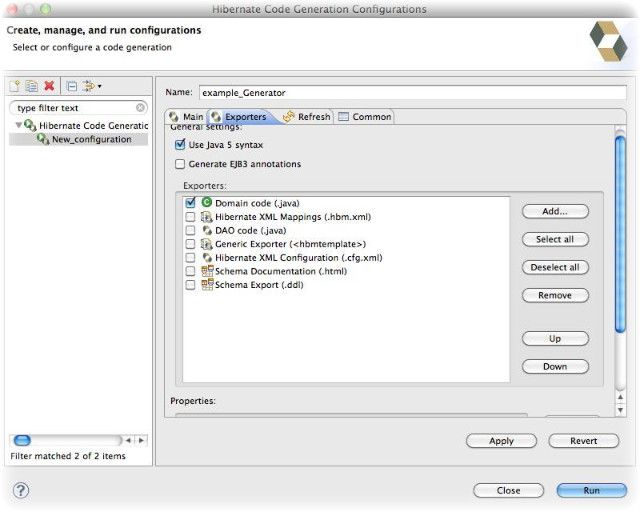Click the Name input field
This screenshot has height=512, width=640.
click(x=412, y=93)
